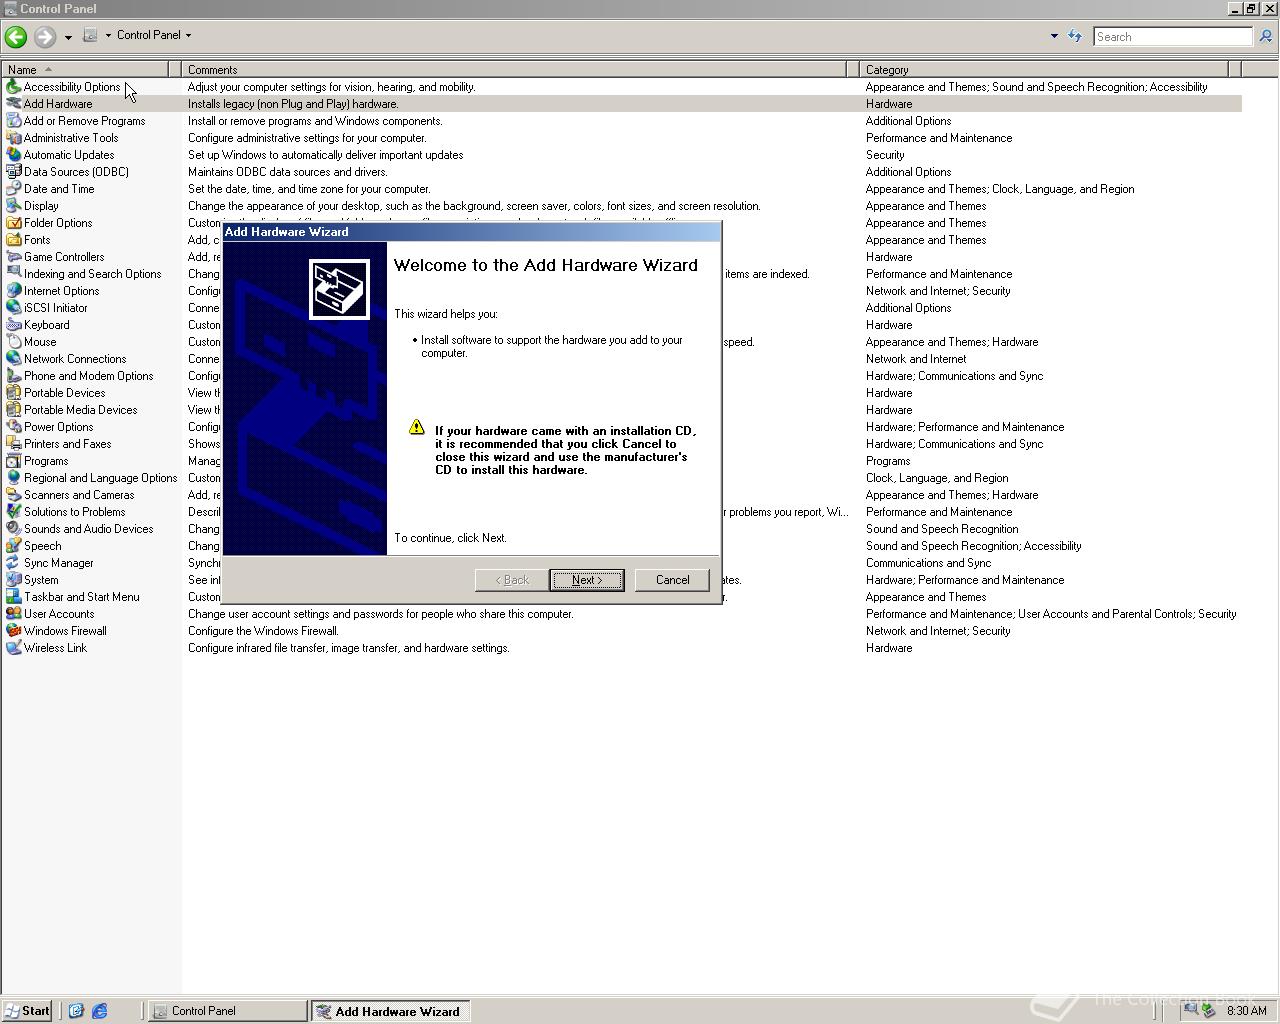
Task: Click the refresh icon beside the search box
Action: point(1075,36)
